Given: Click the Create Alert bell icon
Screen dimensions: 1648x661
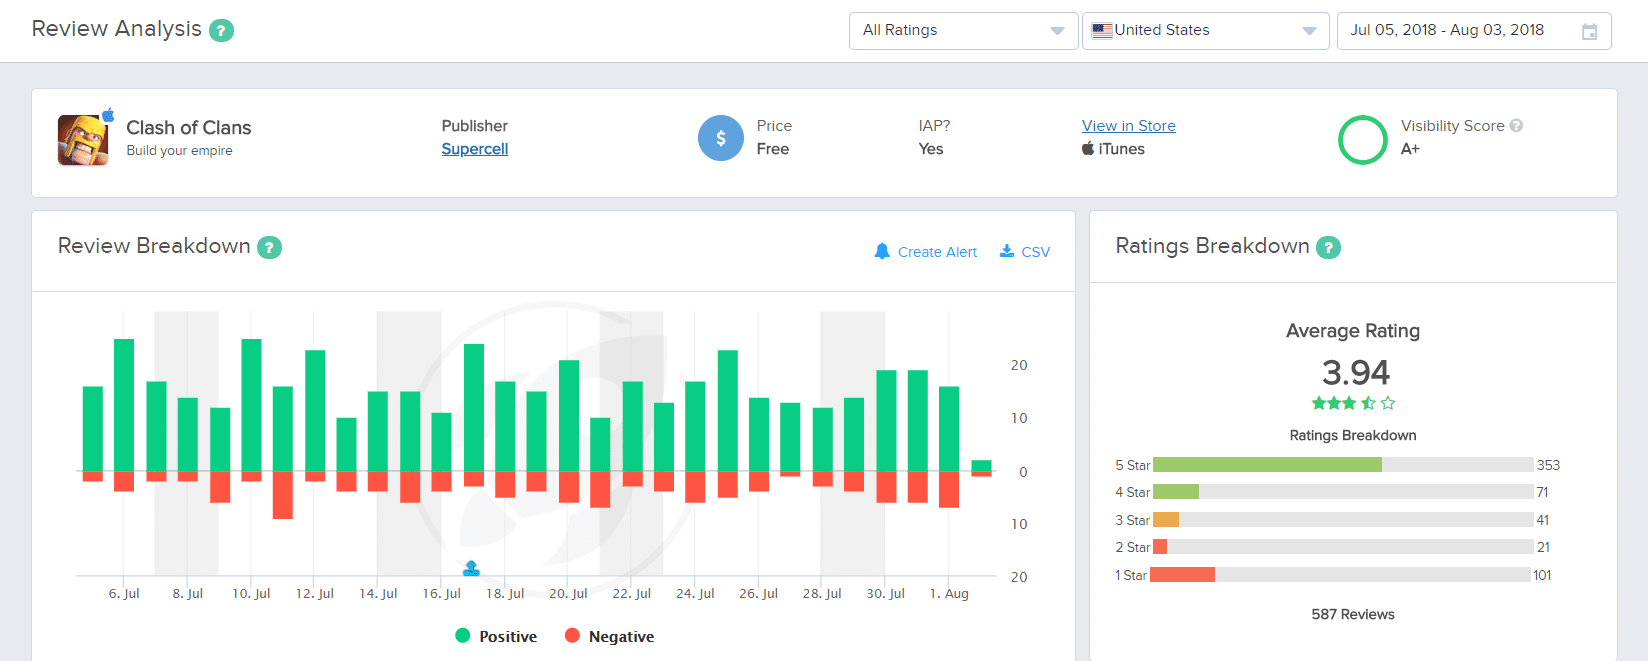Looking at the screenshot, I should pyautogui.click(x=882, y=251).
